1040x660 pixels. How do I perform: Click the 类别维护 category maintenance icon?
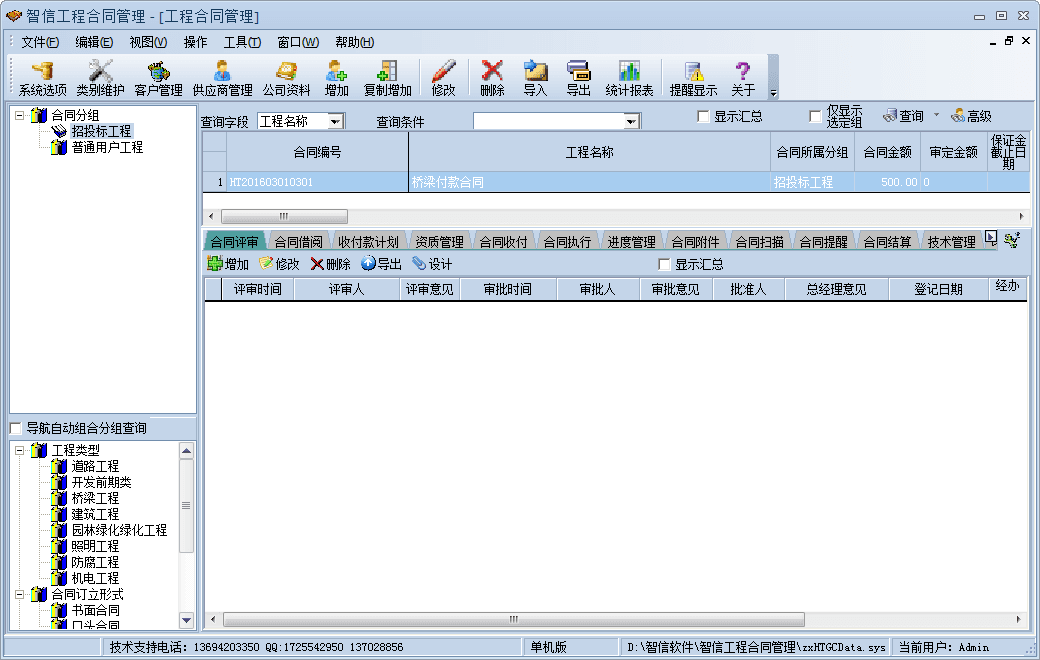[100, 78]
